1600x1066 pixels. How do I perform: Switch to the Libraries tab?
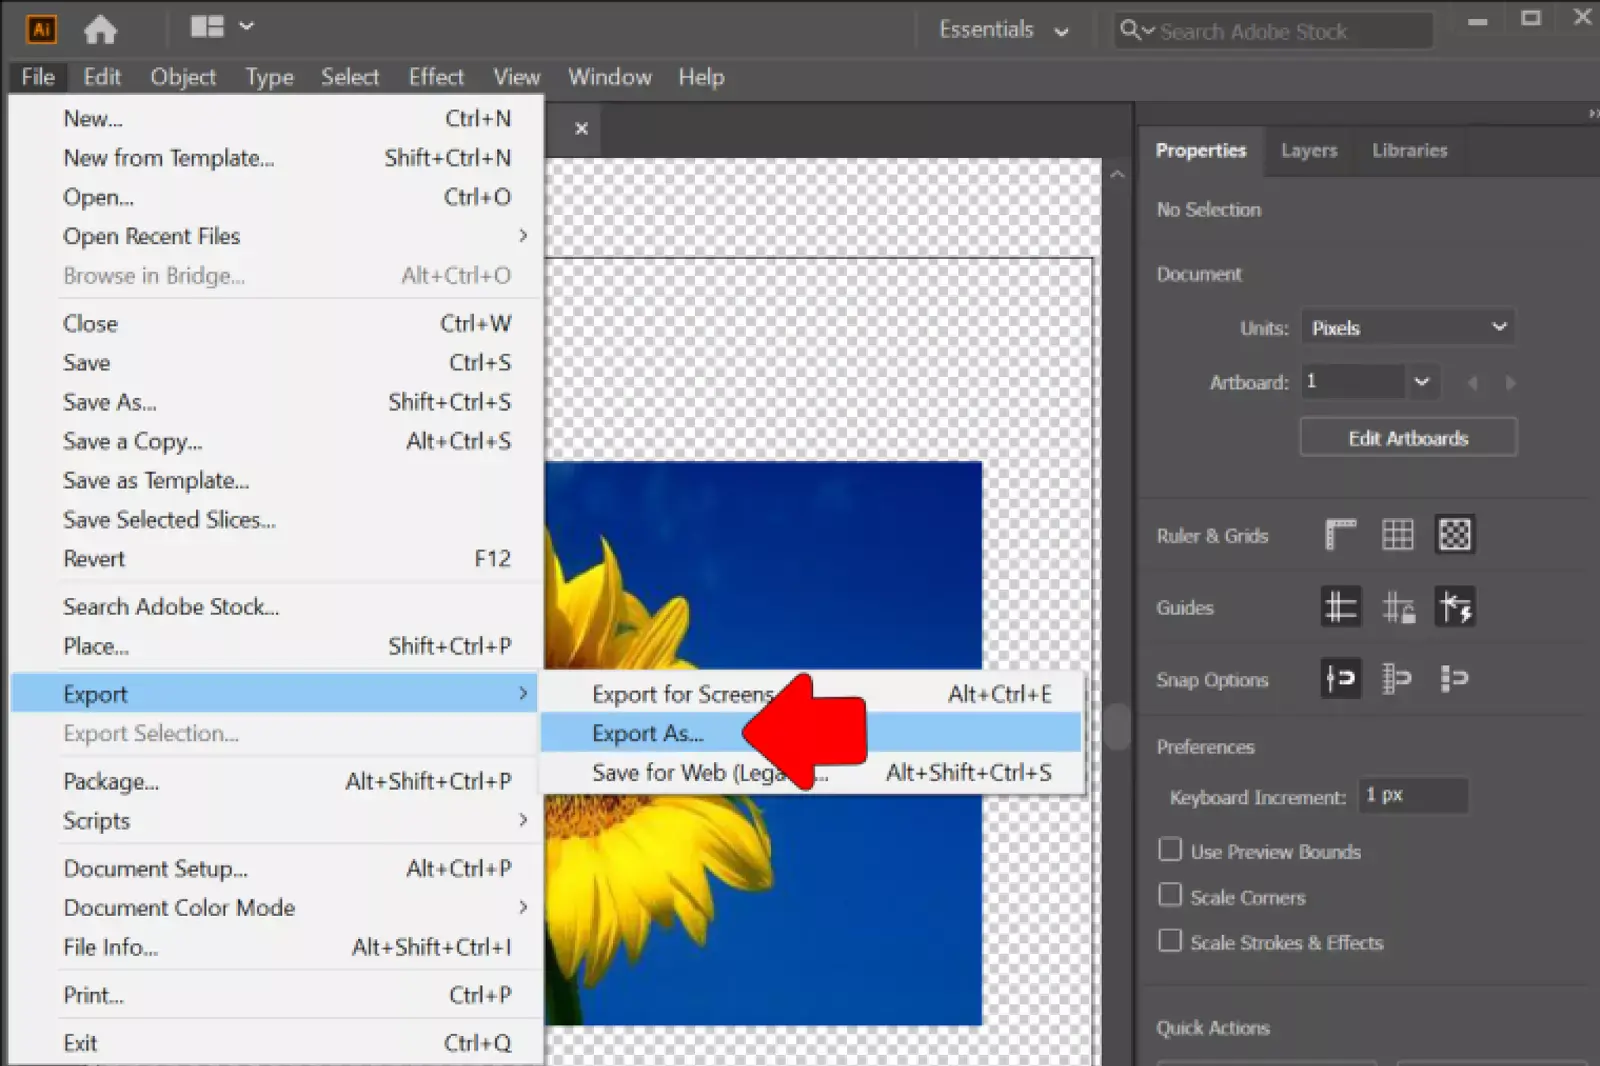pyautogui.click(x=1410, y=151)
